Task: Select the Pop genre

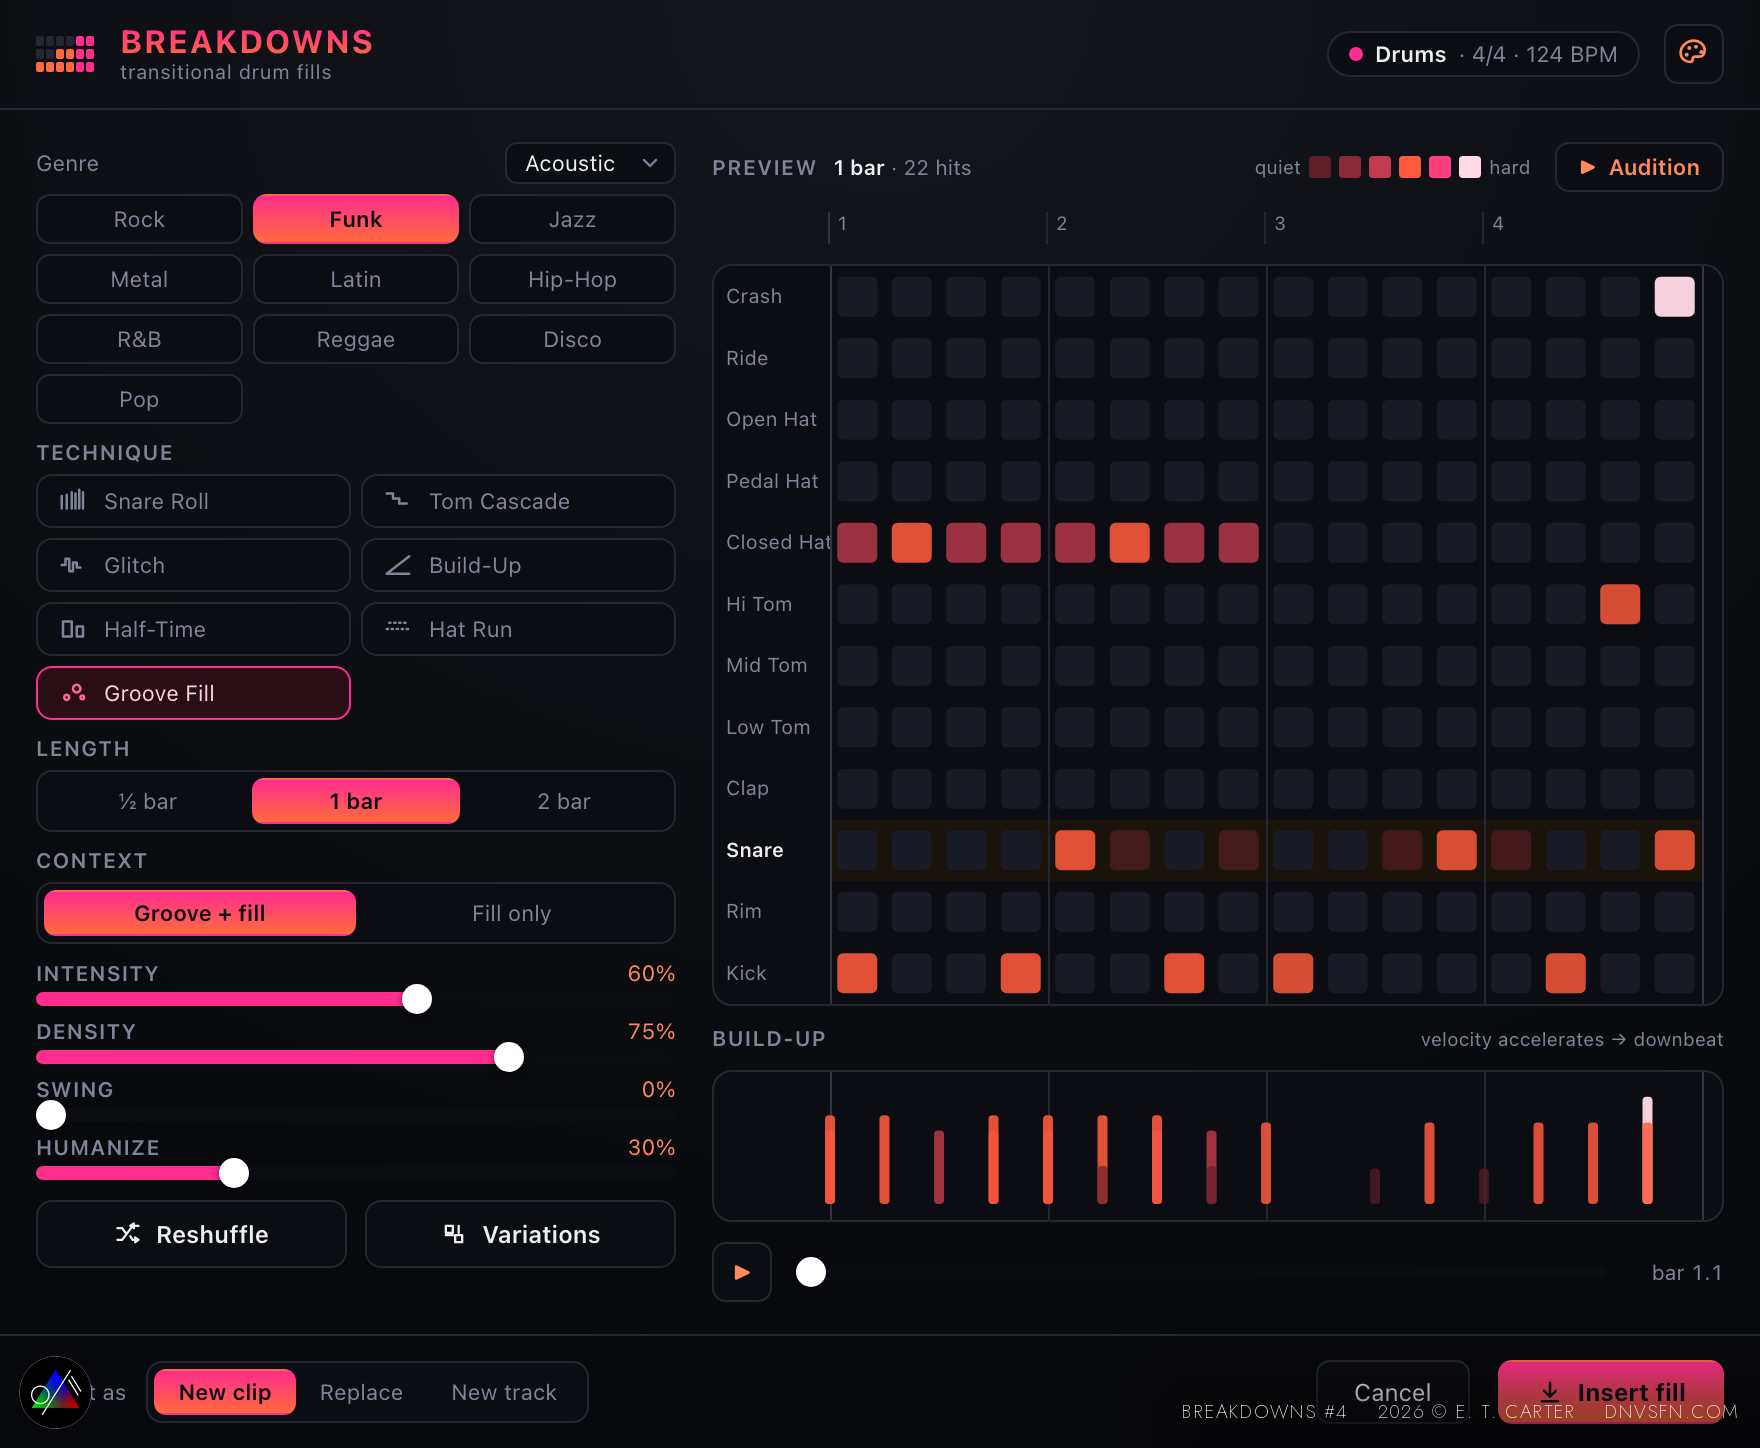Action: pos(139,399)
